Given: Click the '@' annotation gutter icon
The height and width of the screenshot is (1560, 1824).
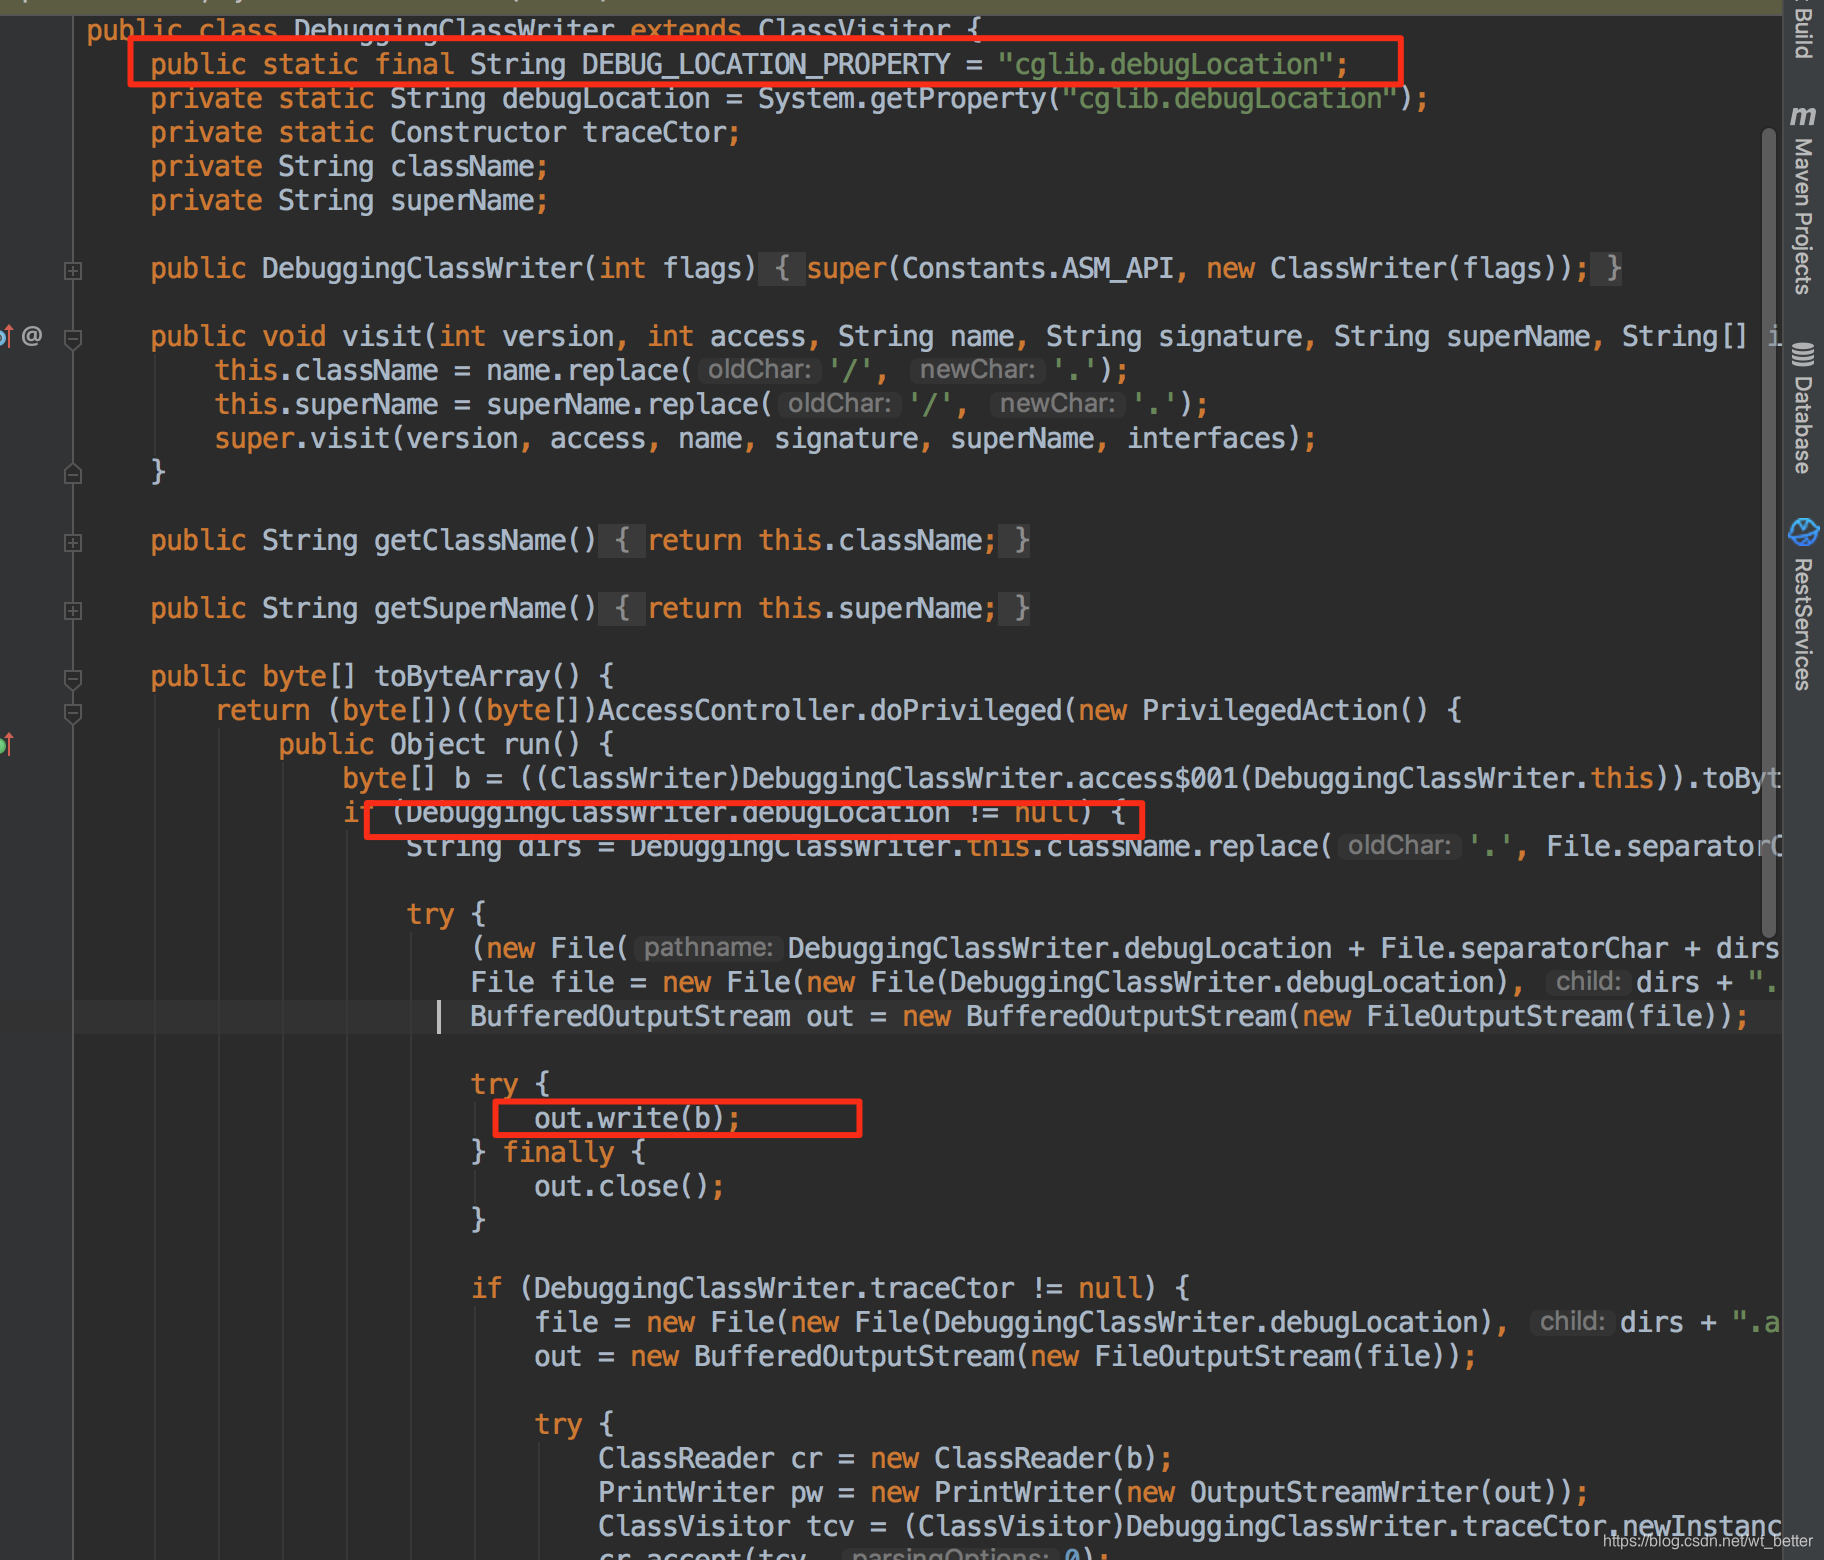Looking at the screenshot, I should point(32,335).
